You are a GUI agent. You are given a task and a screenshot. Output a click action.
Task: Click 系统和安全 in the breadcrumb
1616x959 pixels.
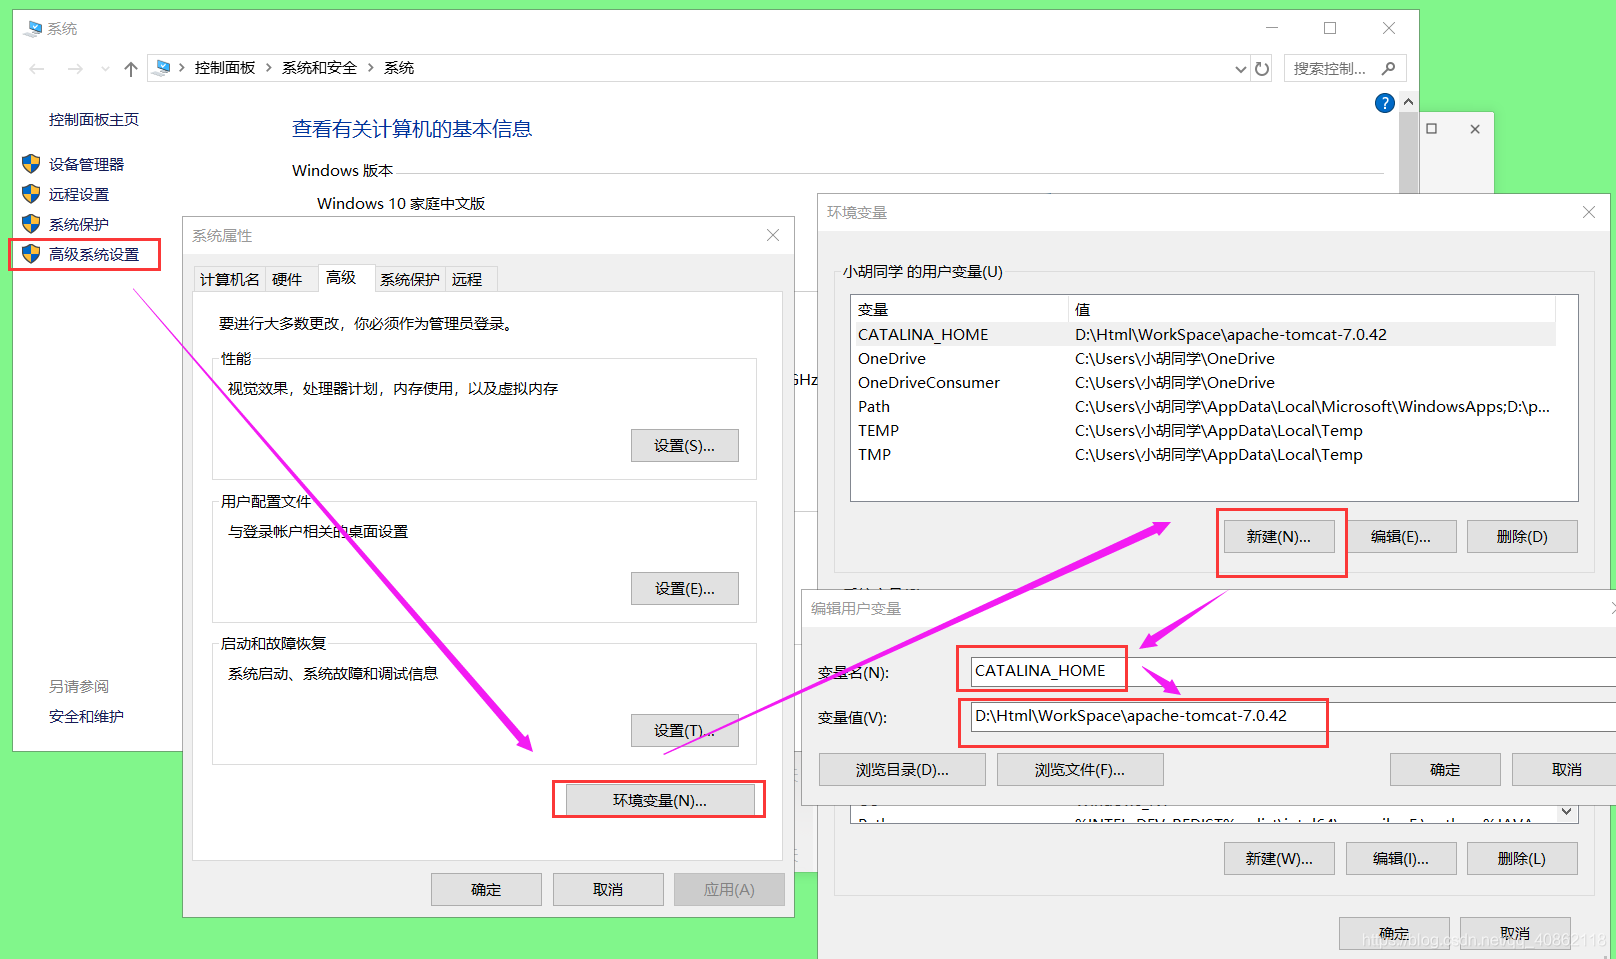(319, 68)
